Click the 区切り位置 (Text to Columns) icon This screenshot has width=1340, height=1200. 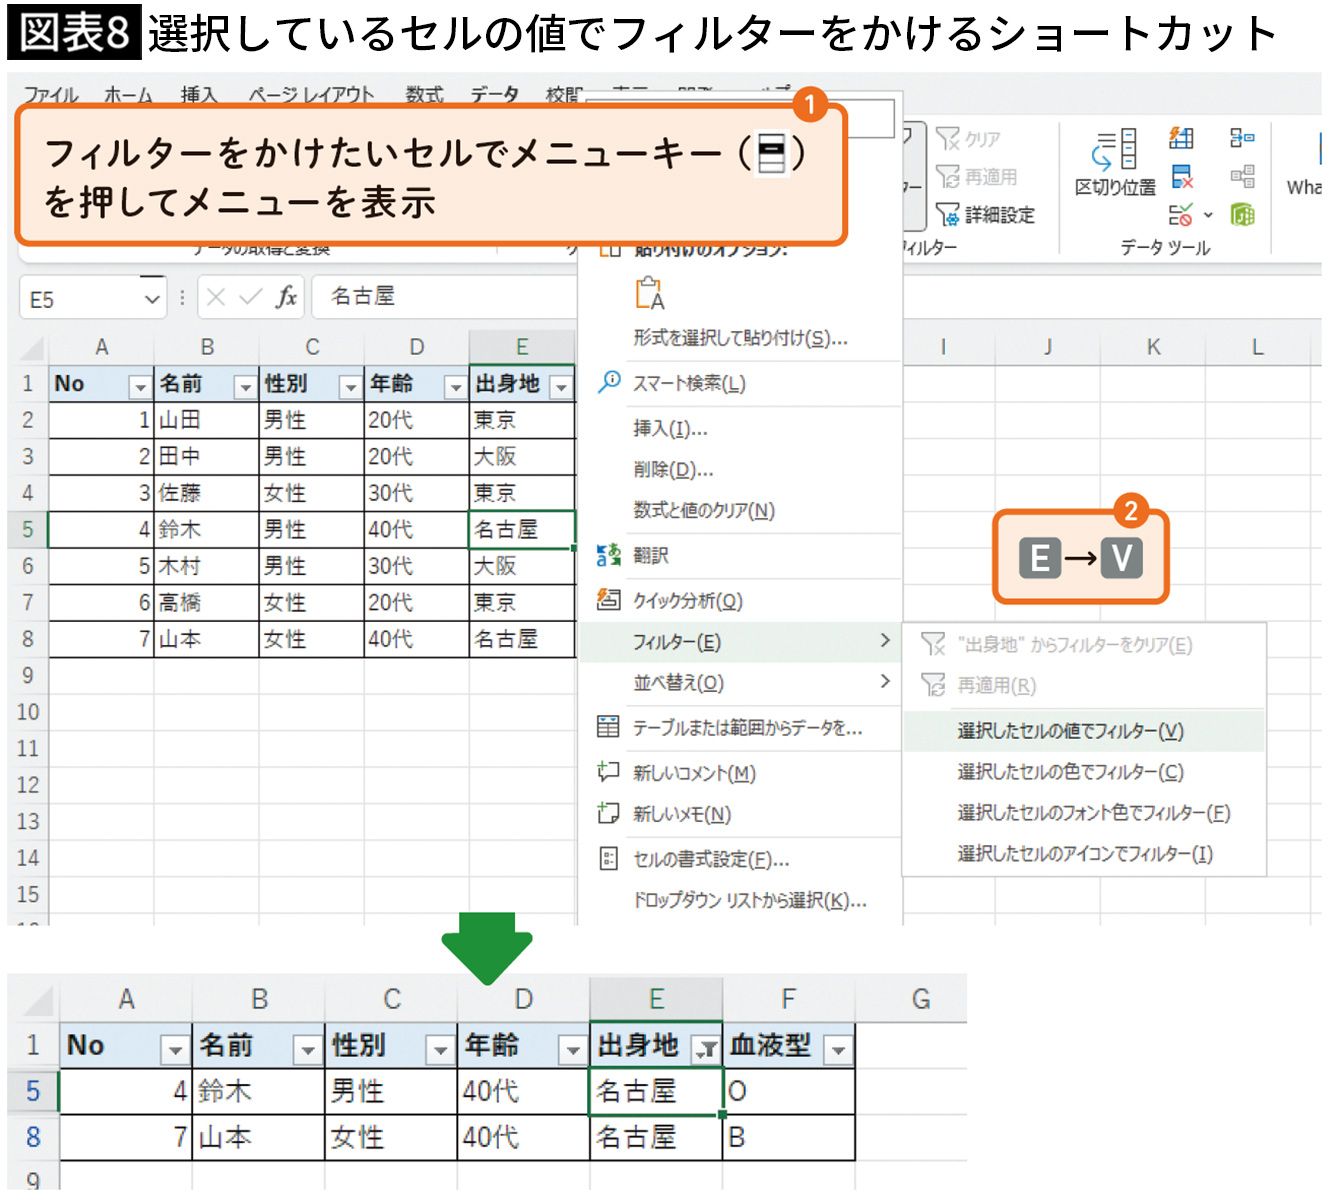tap(1114, 150)
